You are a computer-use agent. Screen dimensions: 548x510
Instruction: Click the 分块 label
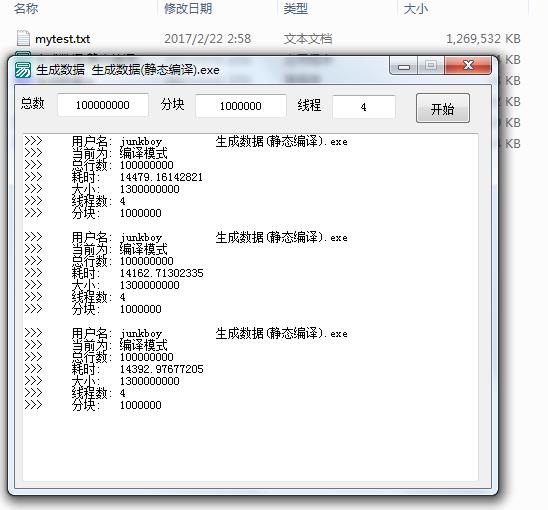coord(172,104)
